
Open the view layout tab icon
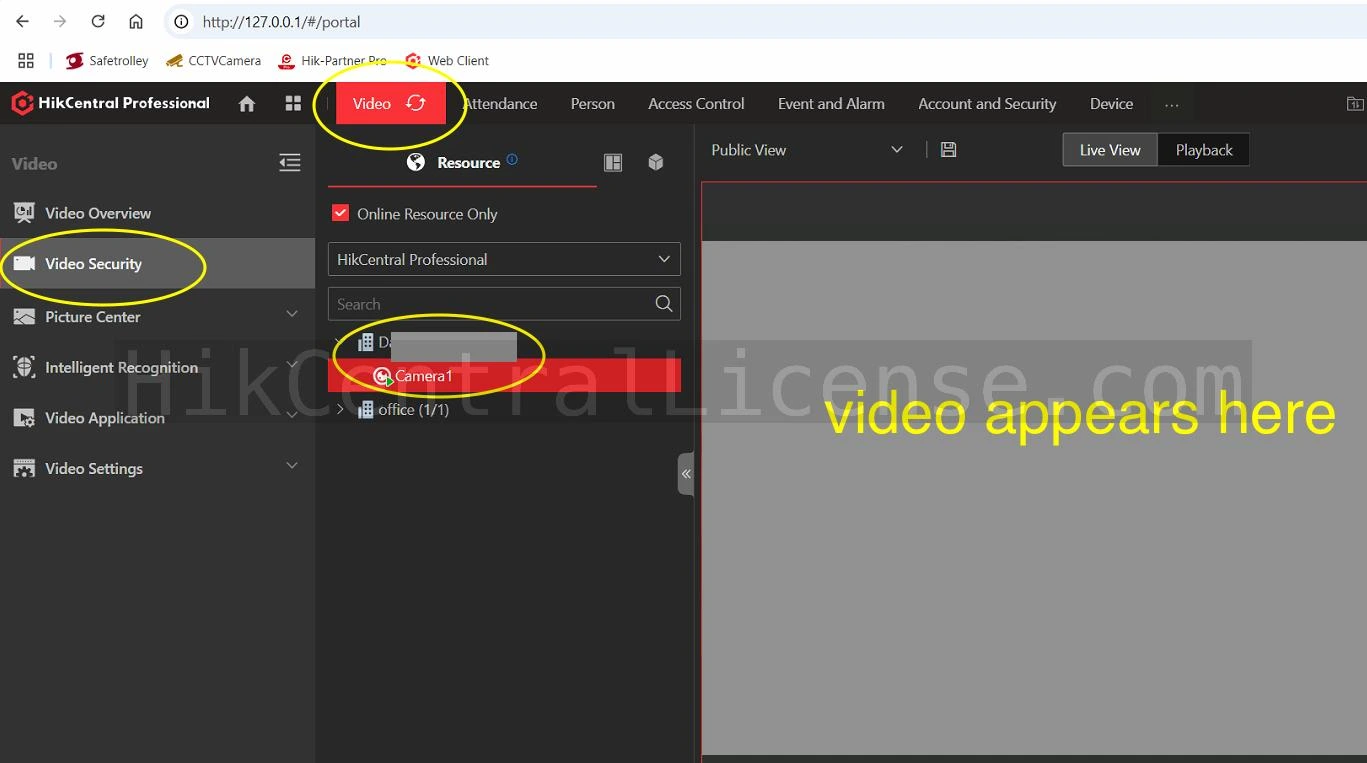click(613, 162)
